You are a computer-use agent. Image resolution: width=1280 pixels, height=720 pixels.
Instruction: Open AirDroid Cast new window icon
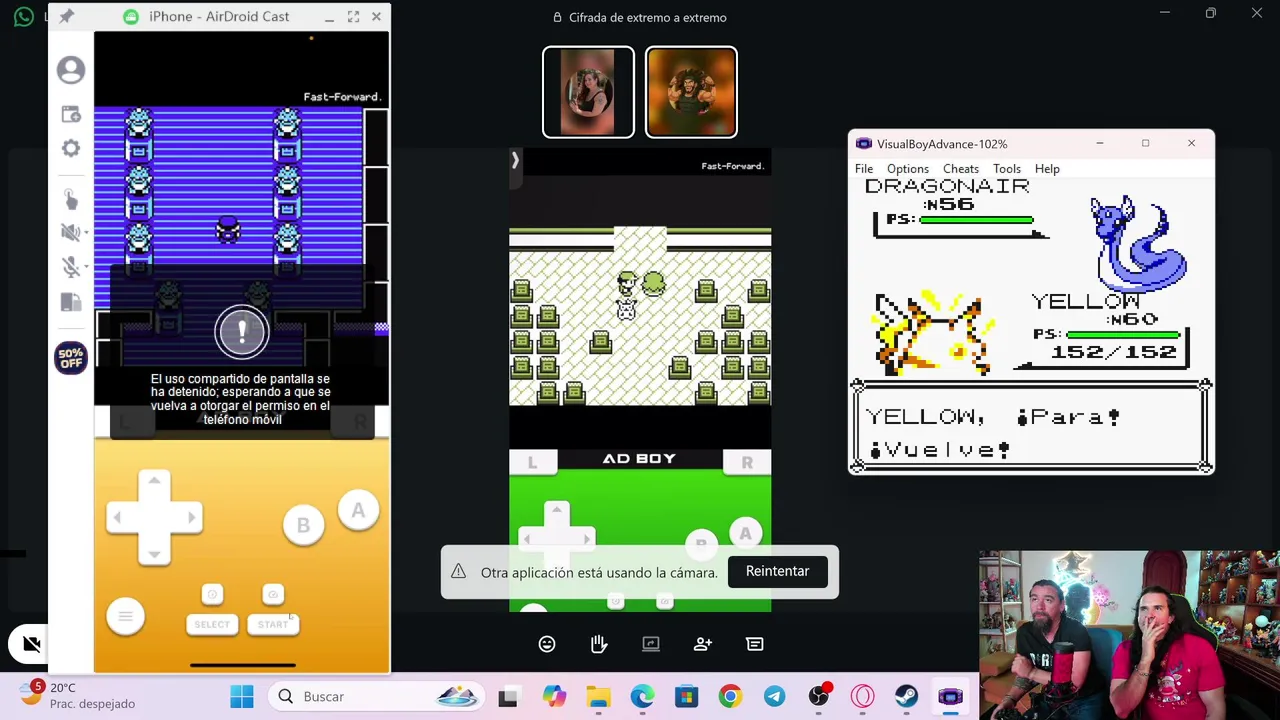[x=71, y=115]
